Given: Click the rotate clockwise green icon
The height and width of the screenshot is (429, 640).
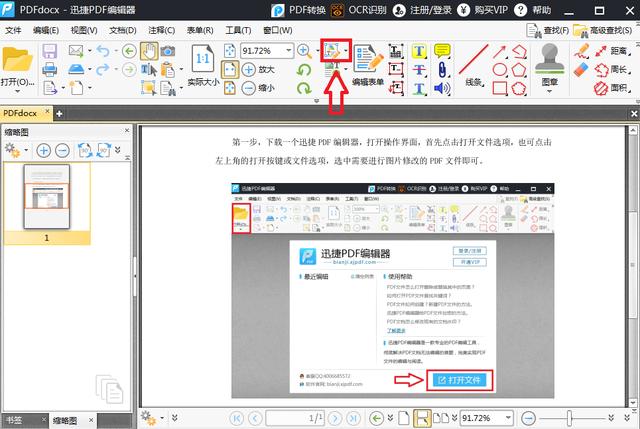Looking at the screenshot, I should point(304,88).
